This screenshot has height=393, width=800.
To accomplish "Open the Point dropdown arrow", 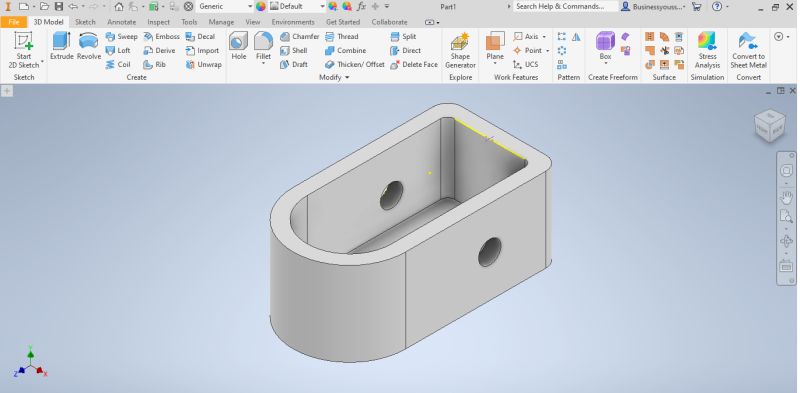I will pos(547,51).
